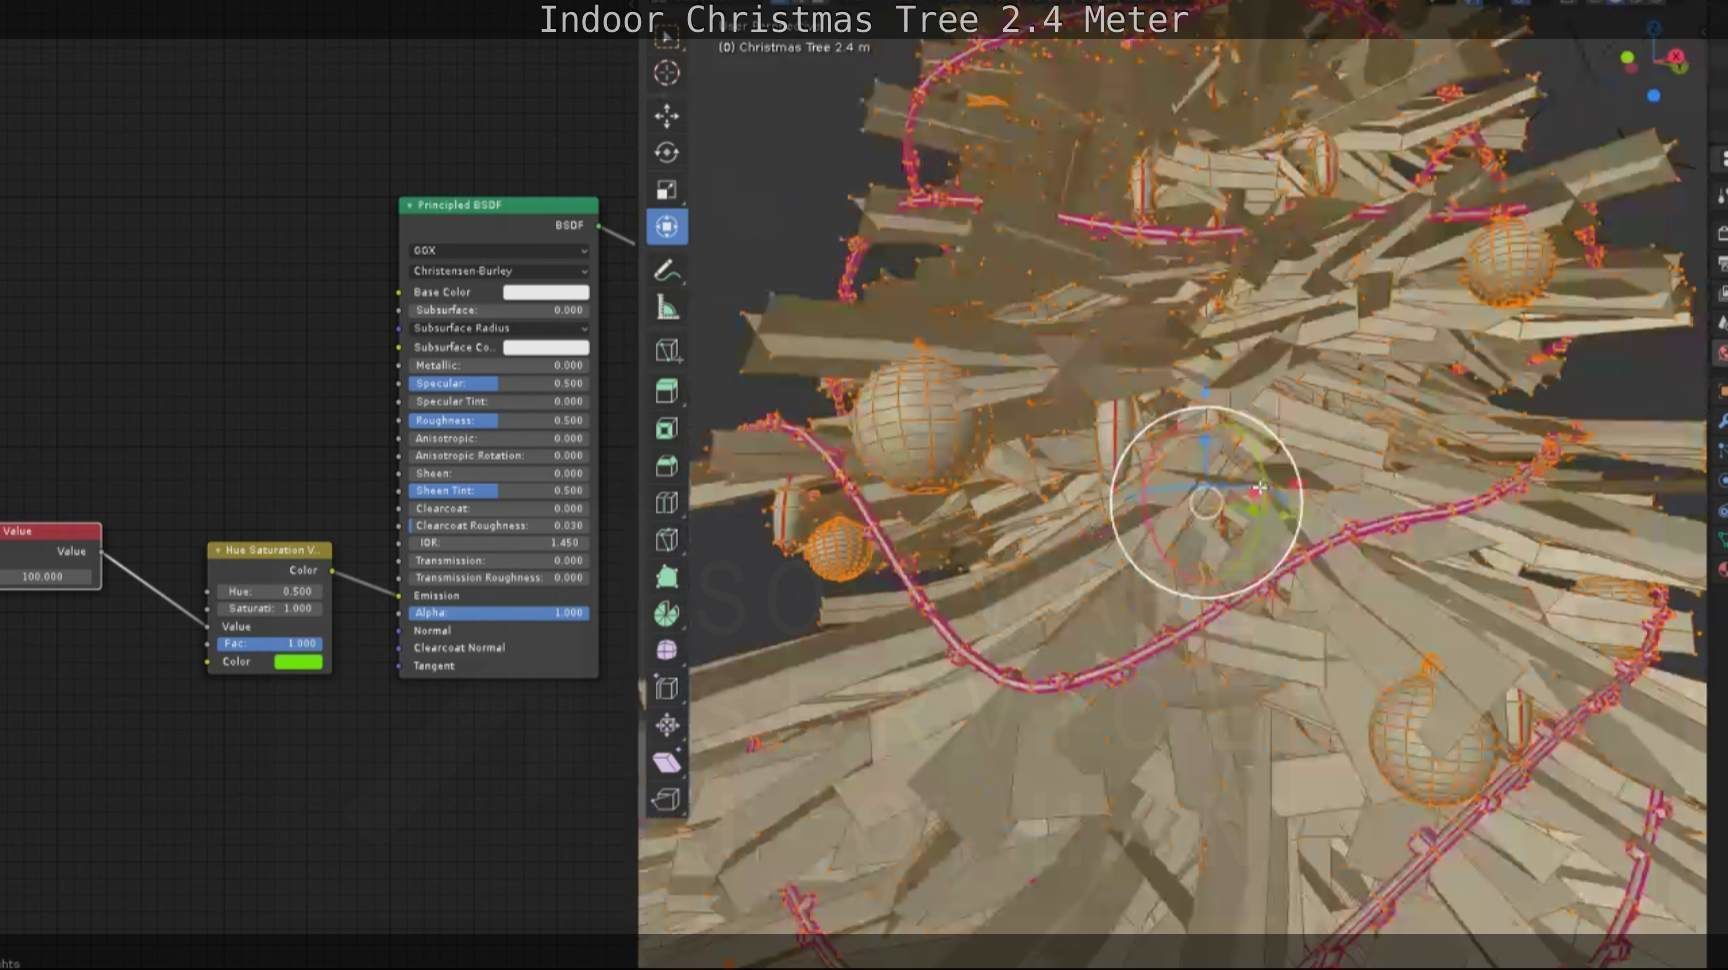Select the Principled BSDF node header

[x=499, y=205]
